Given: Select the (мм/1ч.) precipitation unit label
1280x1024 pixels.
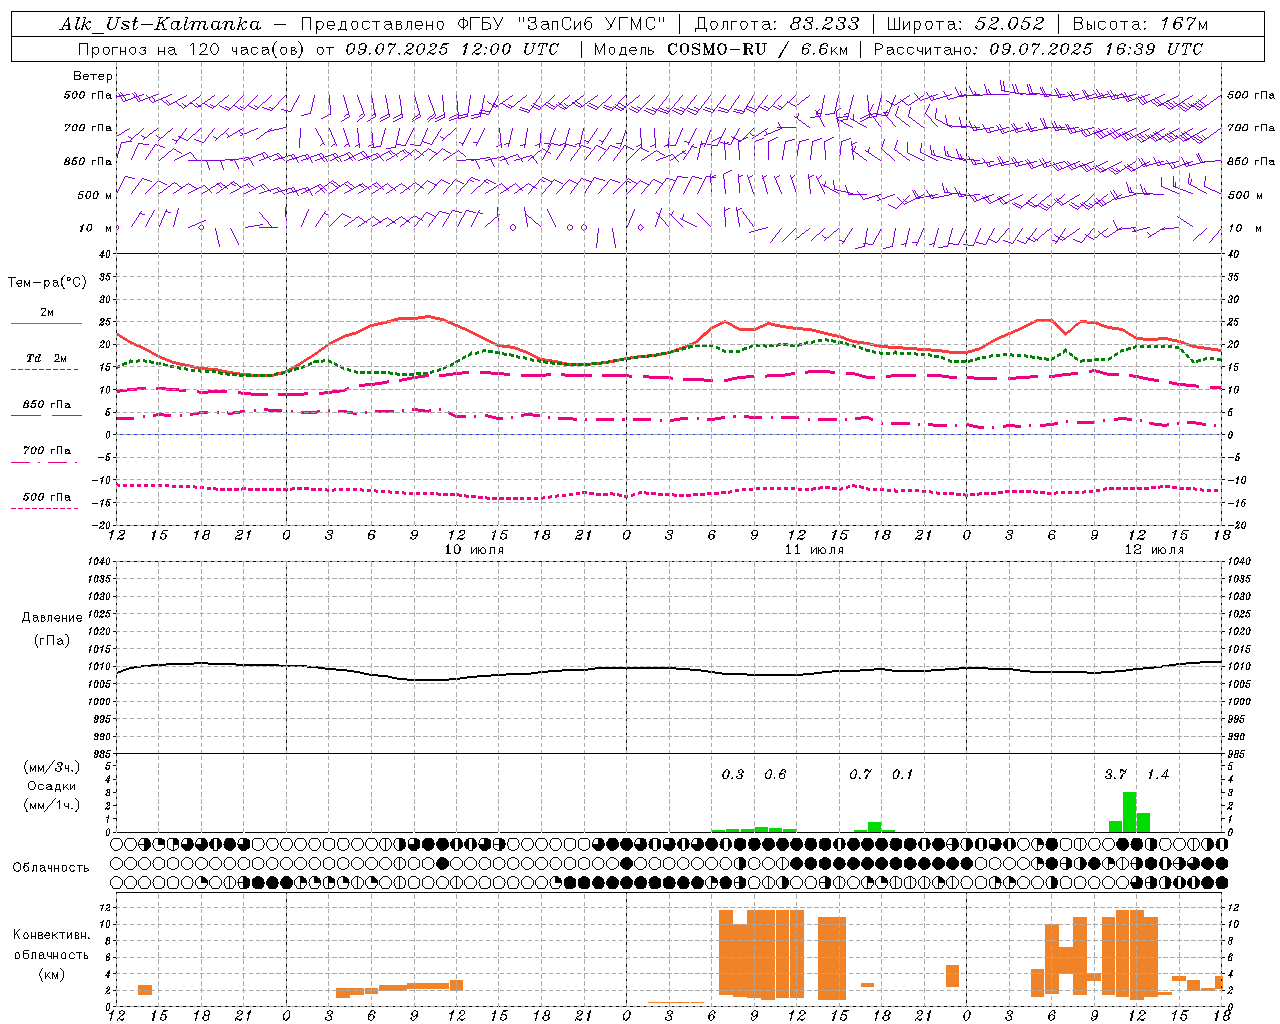Looking at the screenshot, I should tap(52, 805).
